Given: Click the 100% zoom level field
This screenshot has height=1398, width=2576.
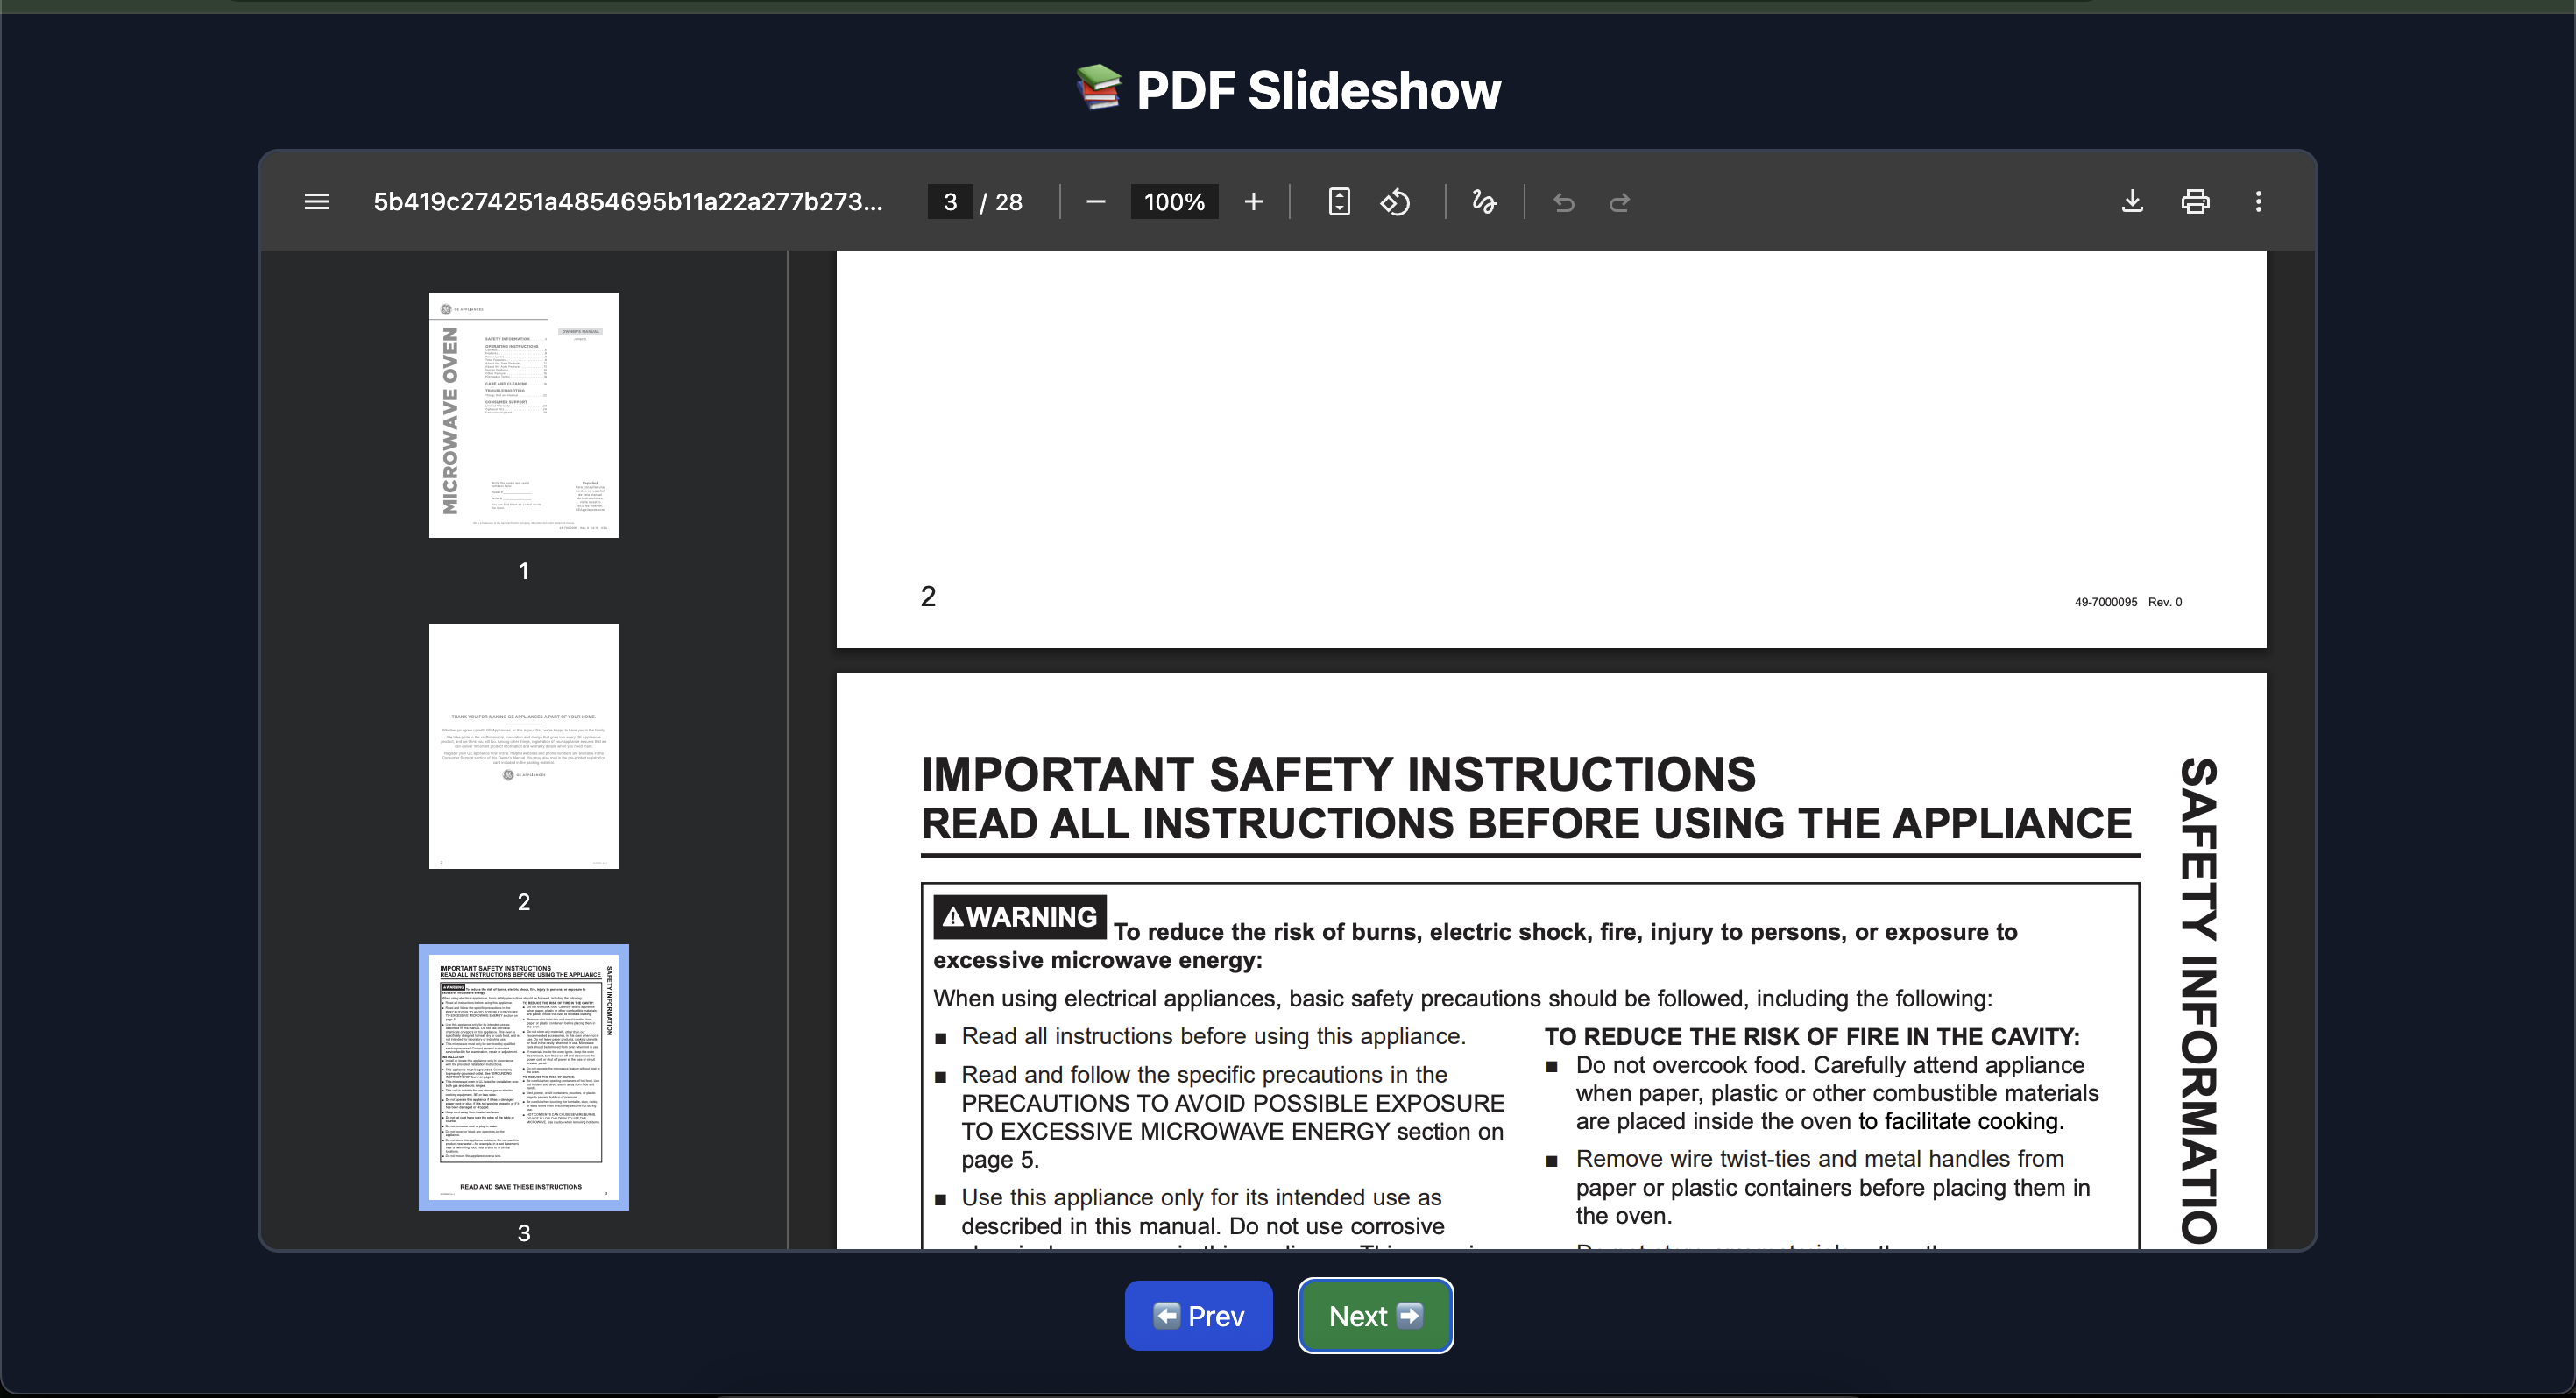Looking at the screenshot, I should coord(1174,202).
